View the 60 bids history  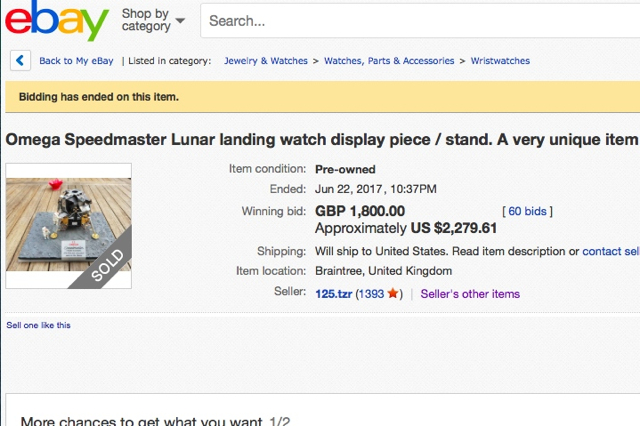tap(529, 211)
